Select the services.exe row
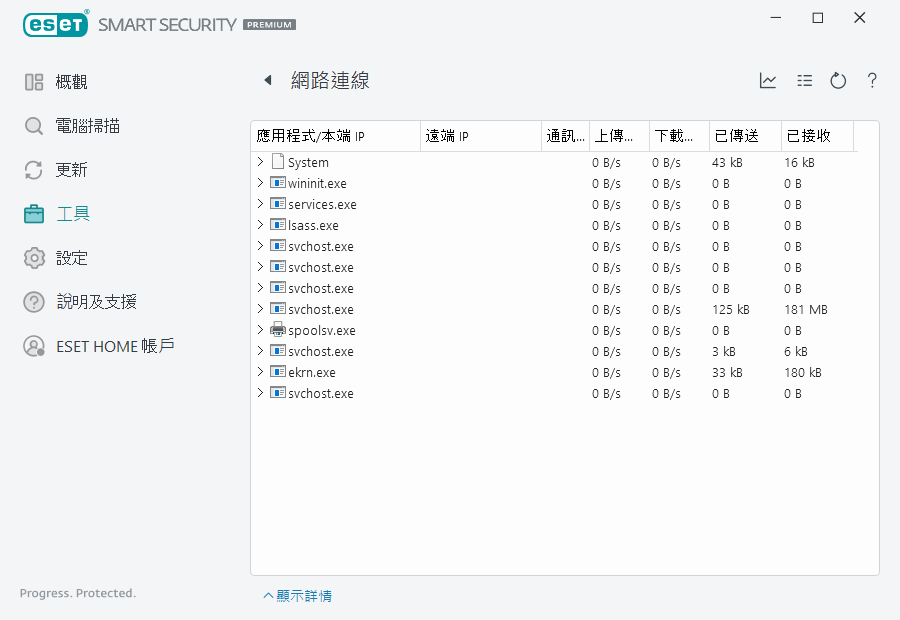This screenshot has height=620, width=900. 322,204
